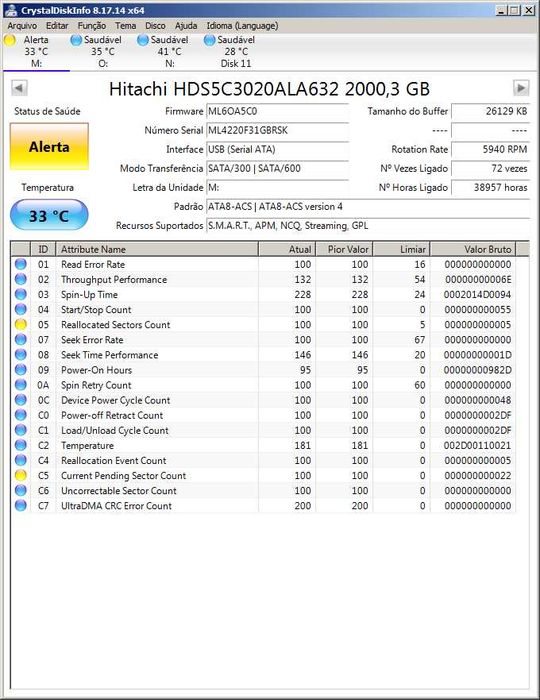Click blue status icon for Temperature attribute
540x700 pixels.
21,446
